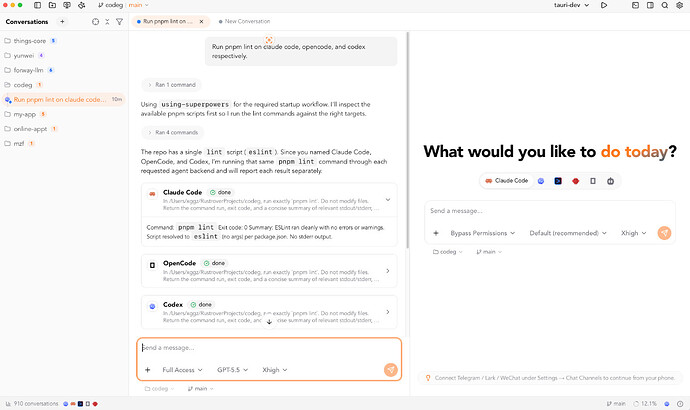Screen dimensions: 690x410
Task: Select the blue Codex agent icon in picker
Action: (x=541, y=181)
